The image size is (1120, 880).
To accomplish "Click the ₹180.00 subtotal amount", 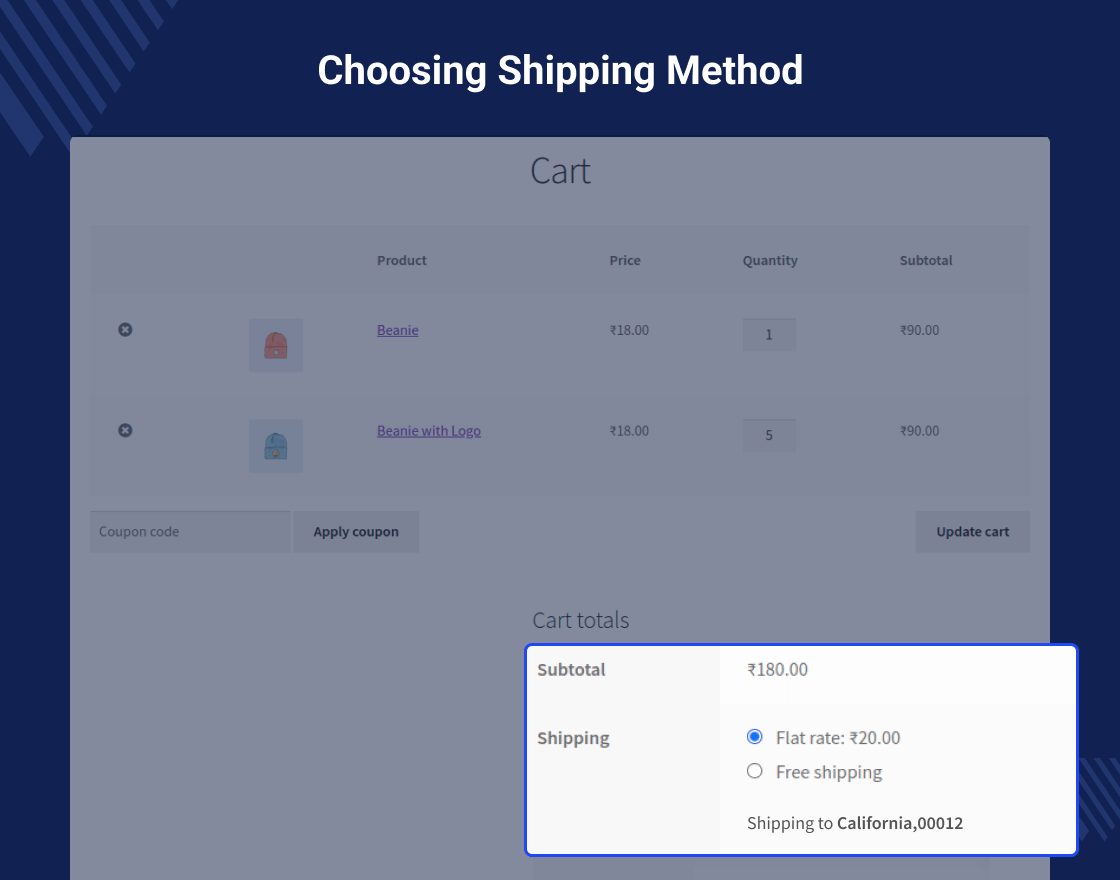I will point(777,669).
